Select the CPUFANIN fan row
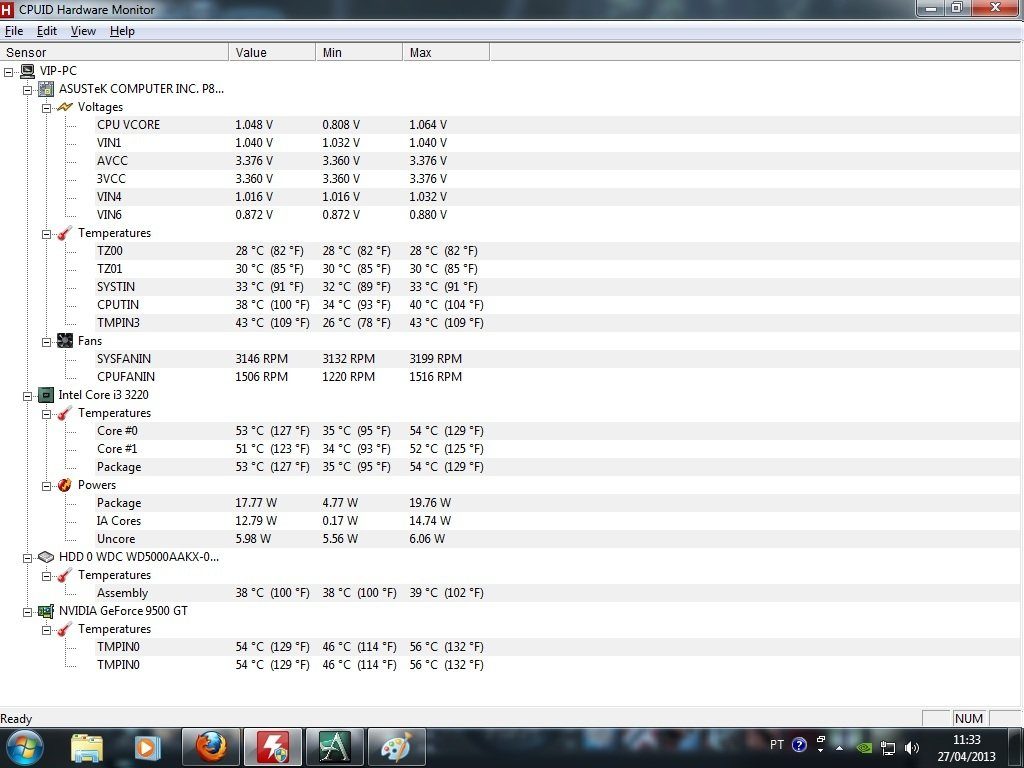The width and height of the screenshot is (1024, 768). coord(559,377)
